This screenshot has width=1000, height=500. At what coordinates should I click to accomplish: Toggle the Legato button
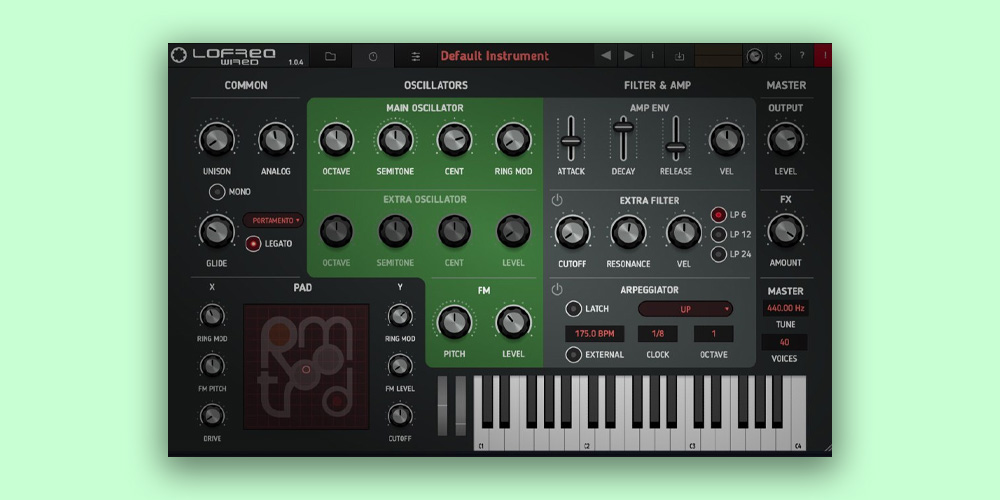[254, 244]
